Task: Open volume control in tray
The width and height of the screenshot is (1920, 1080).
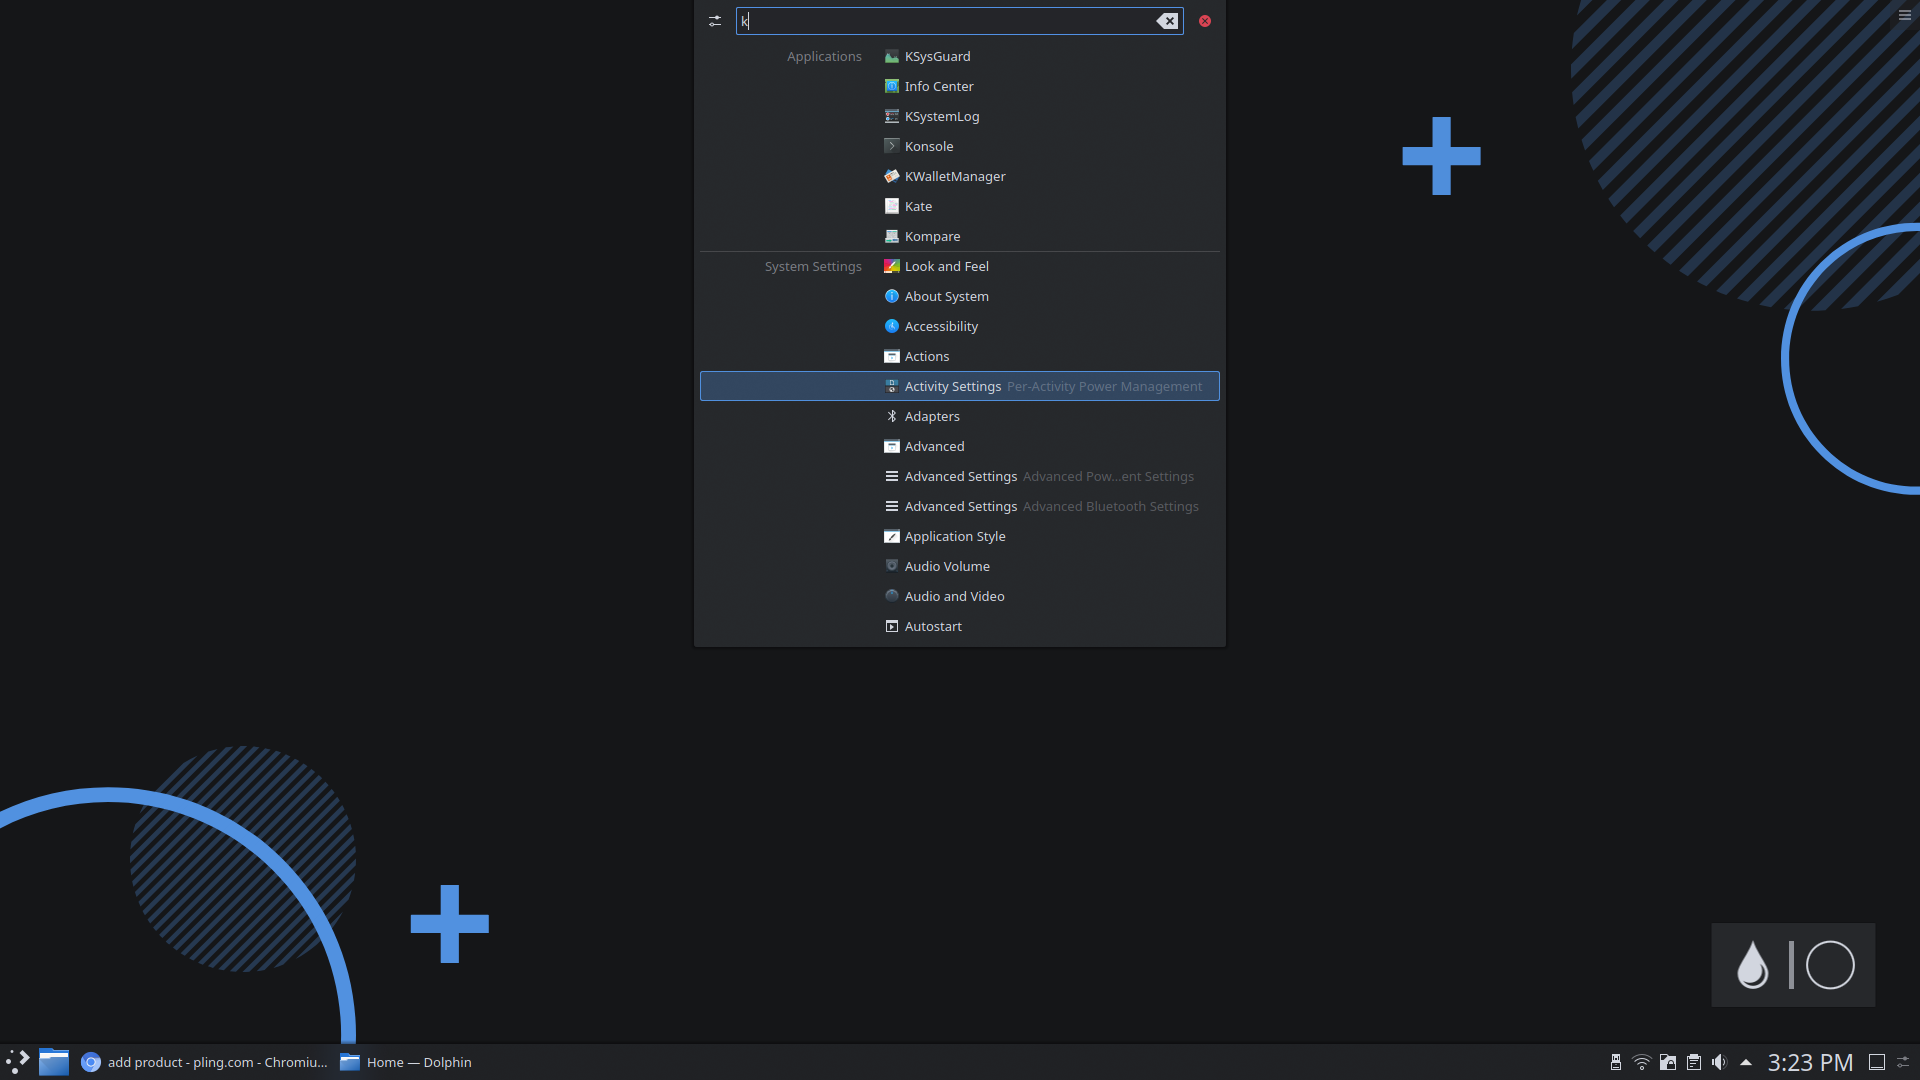Action: pos(1719,1062)
